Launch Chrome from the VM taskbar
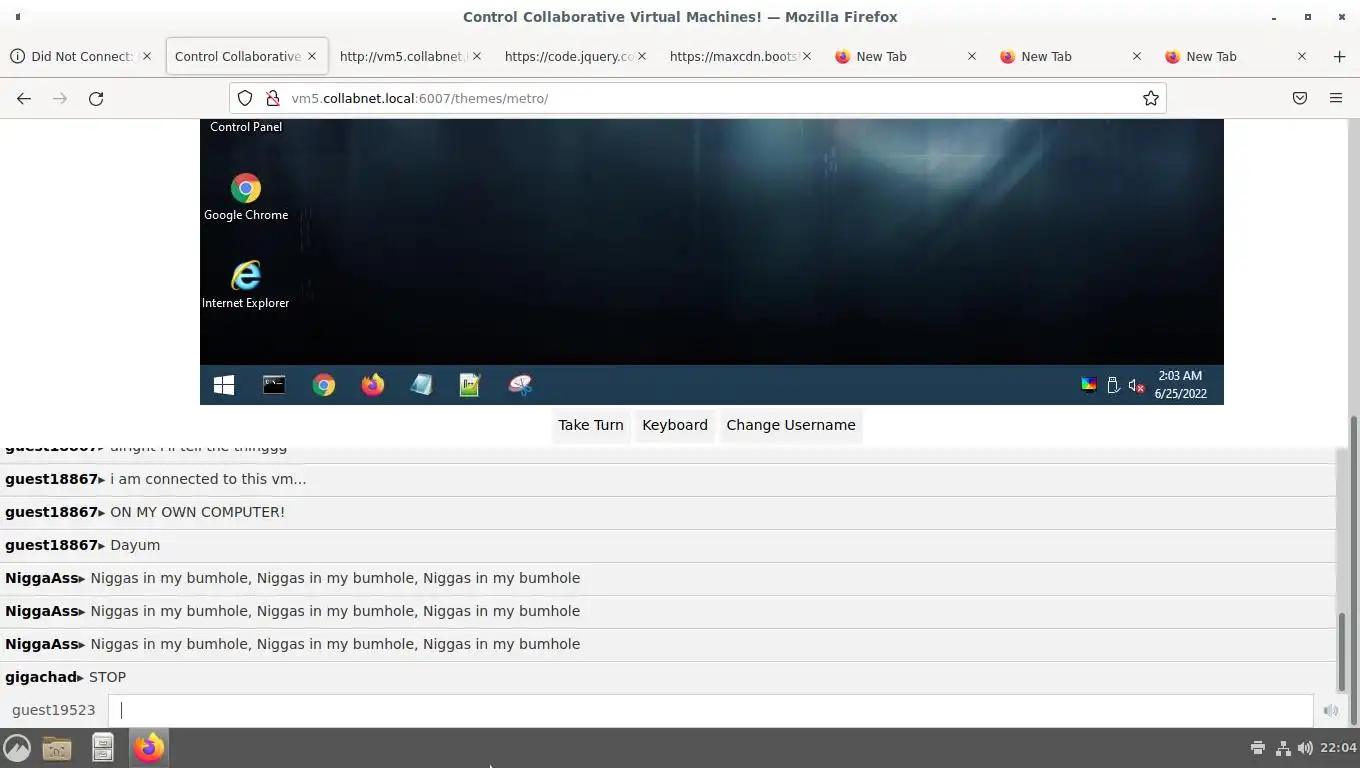 pyautogui.click(x=323, y=385)
